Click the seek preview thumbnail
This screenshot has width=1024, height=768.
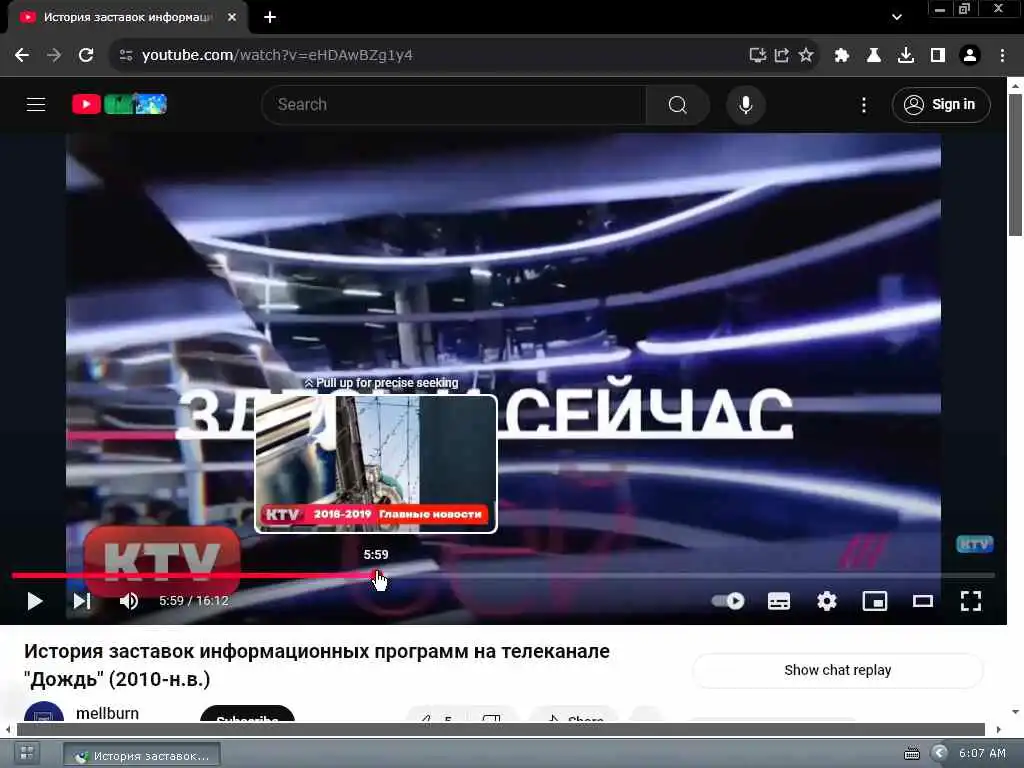tap(376, 464)
